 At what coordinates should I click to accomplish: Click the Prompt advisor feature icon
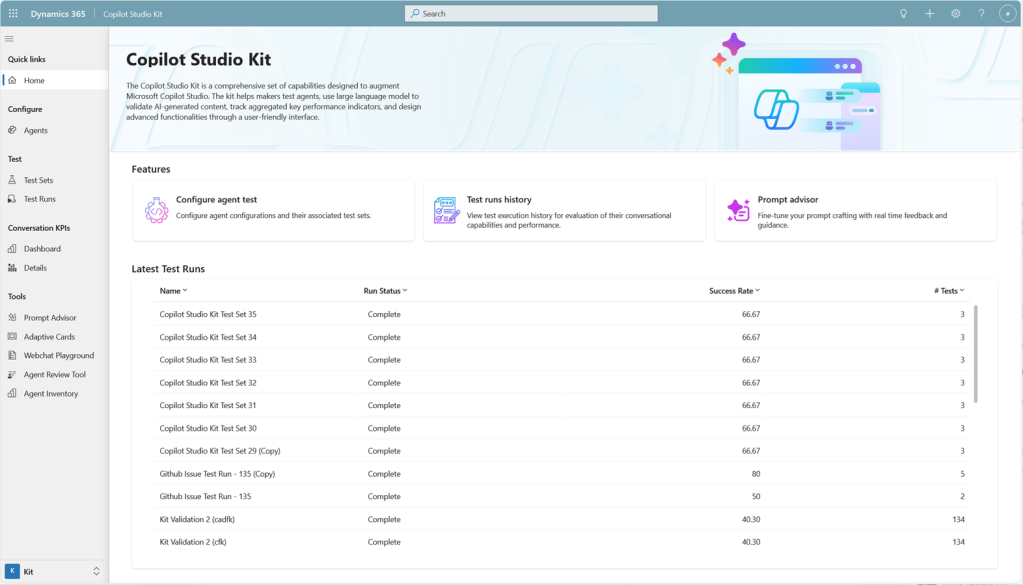tap(738, 210)
